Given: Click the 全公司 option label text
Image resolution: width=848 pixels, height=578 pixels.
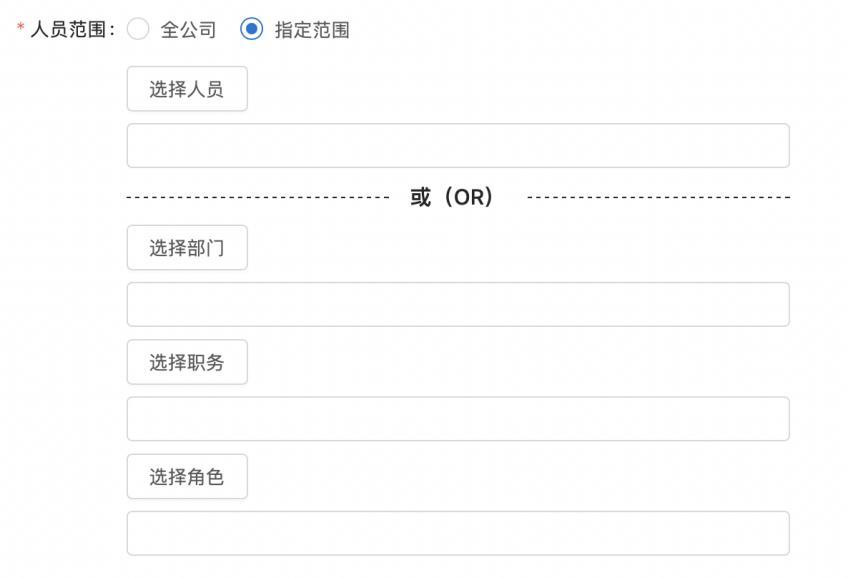Looking at the screenshot, I should [x=188, y=30].
